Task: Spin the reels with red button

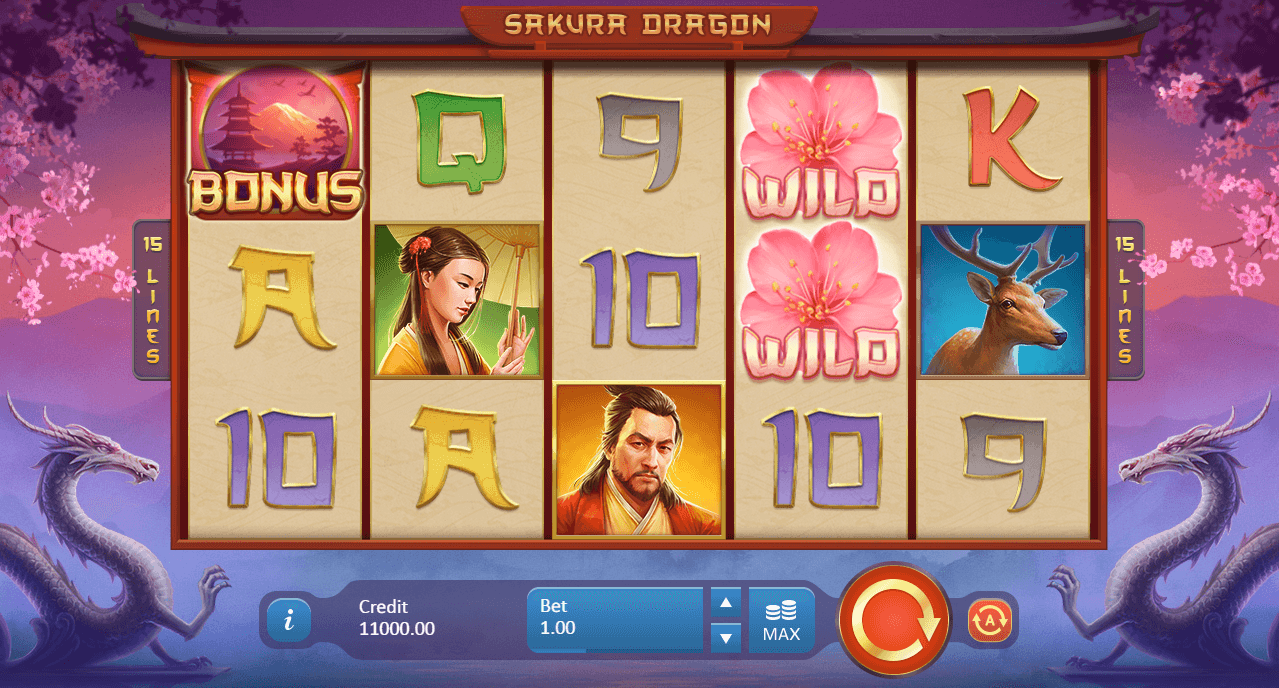Action: (x=895, y=621)
